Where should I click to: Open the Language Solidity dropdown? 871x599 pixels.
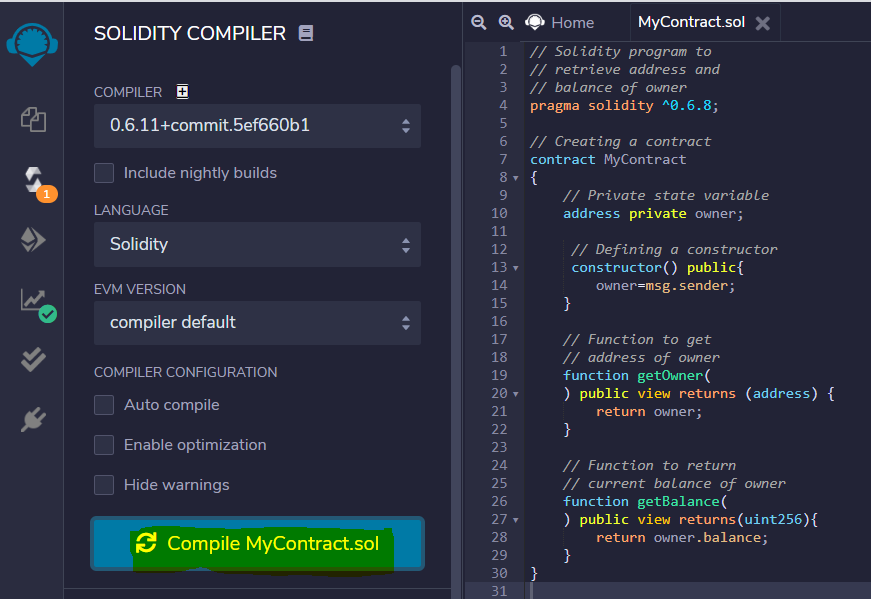pos(257,244)
